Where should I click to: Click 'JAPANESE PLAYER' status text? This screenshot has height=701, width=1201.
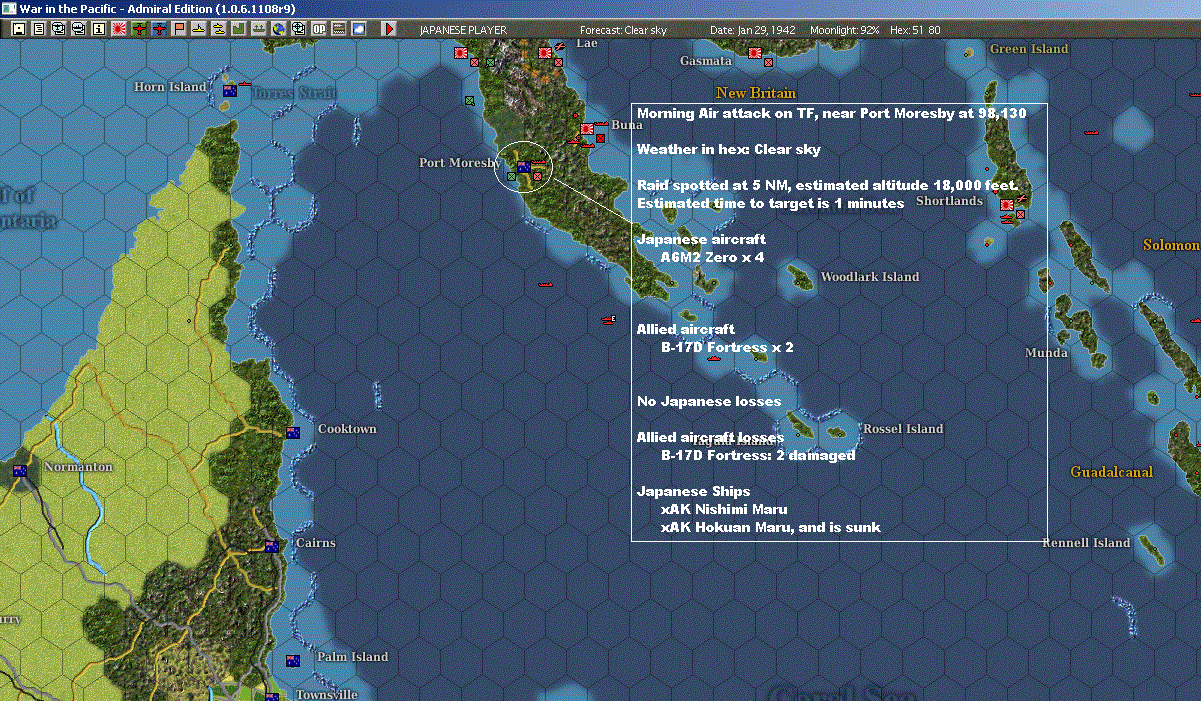point(463,30)
